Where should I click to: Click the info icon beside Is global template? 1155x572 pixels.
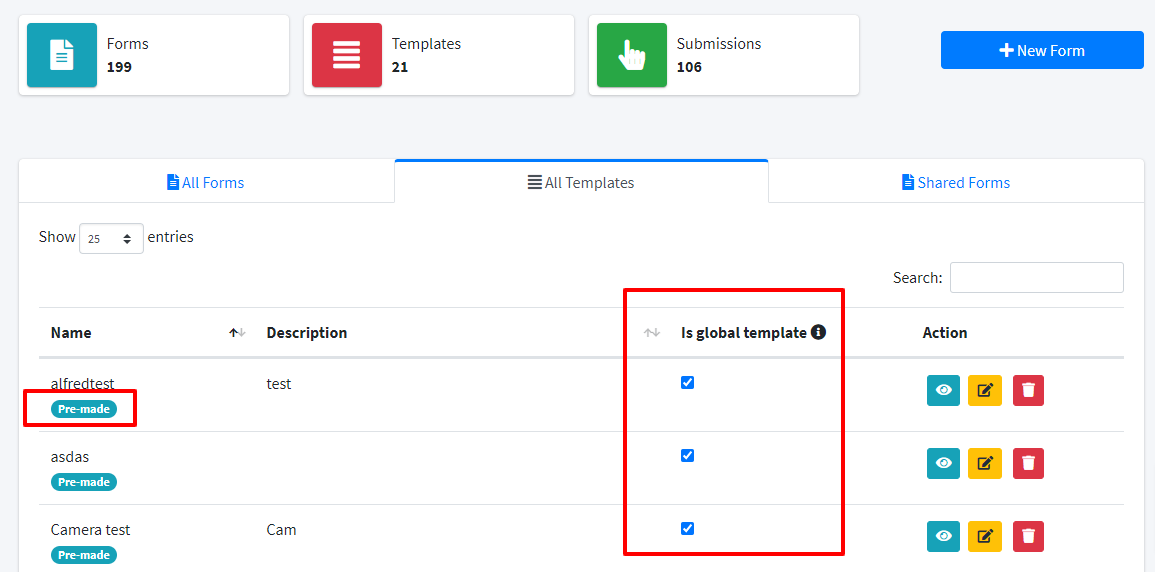[818, 332]
